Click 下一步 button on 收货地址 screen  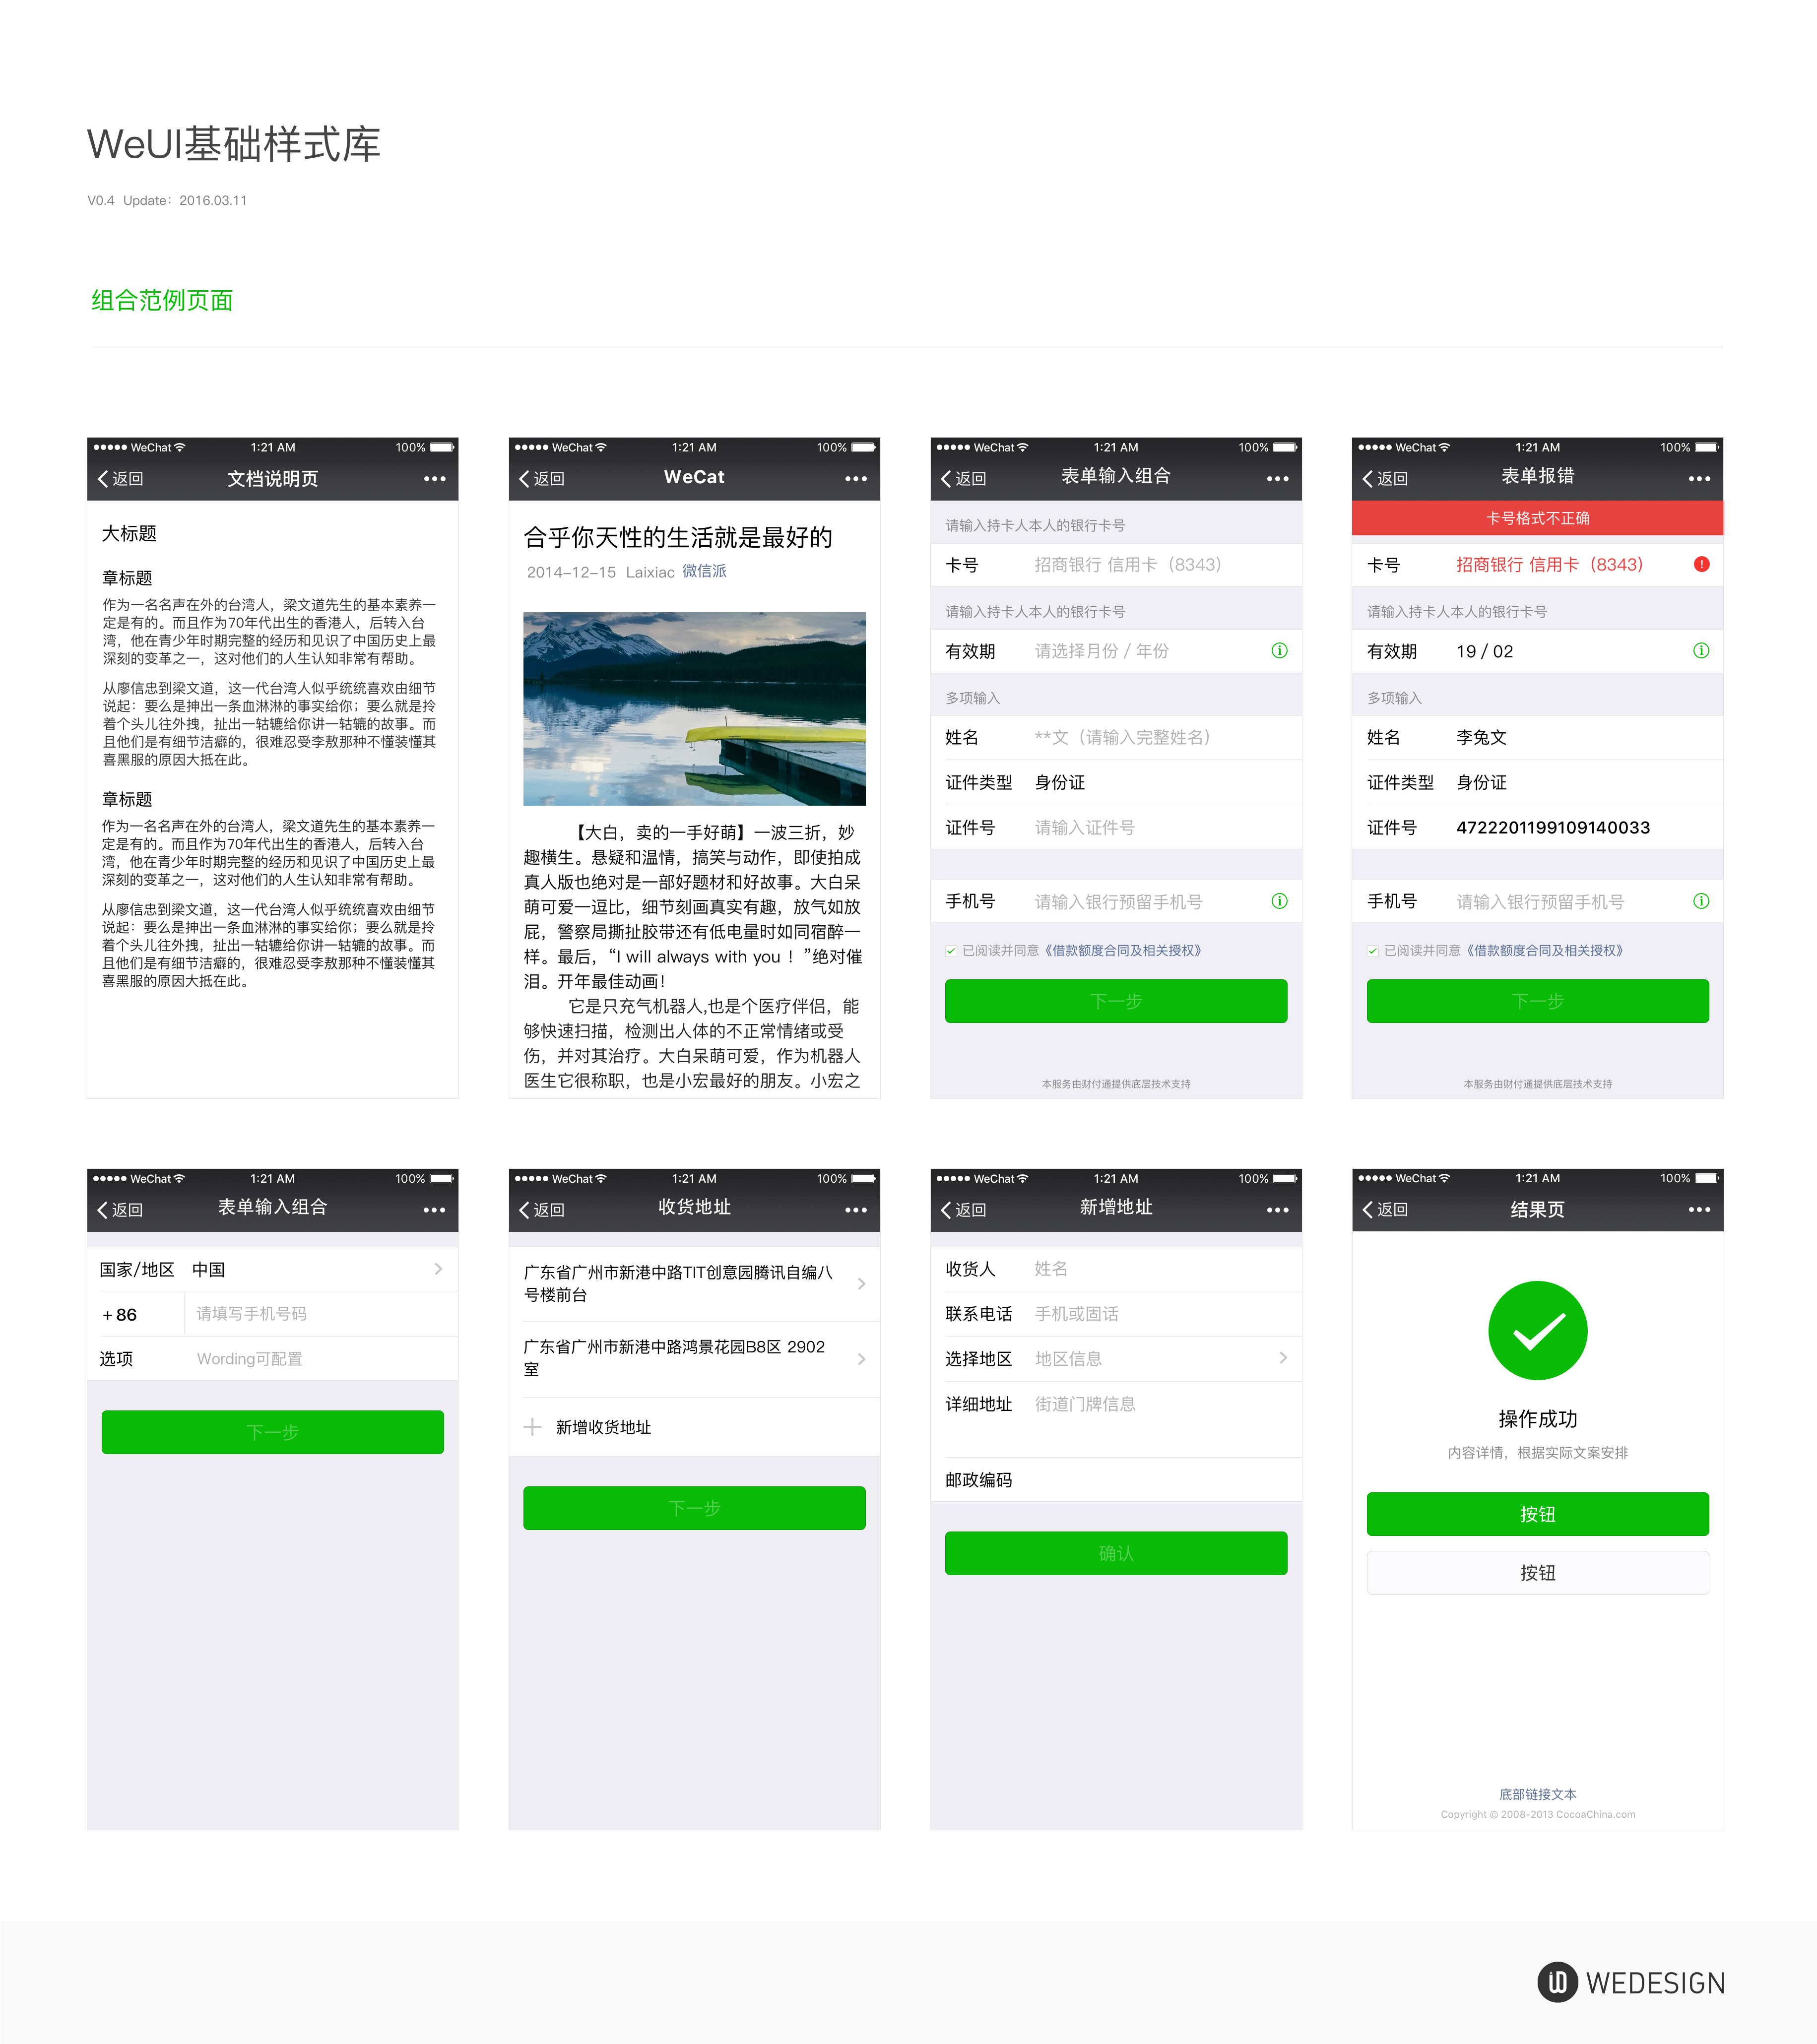click(694, 1508)
